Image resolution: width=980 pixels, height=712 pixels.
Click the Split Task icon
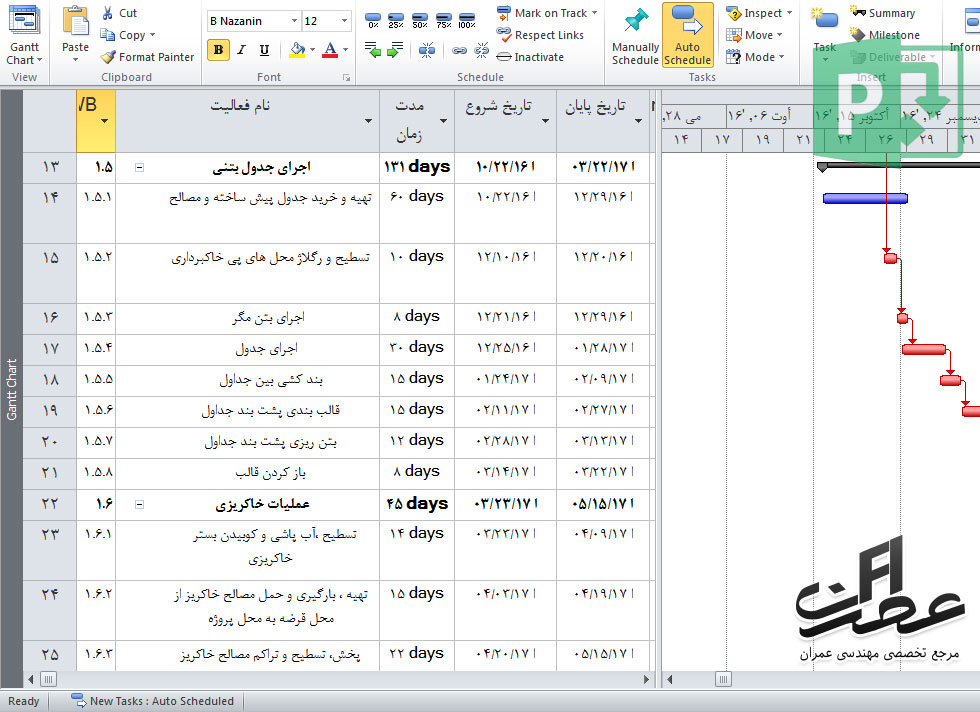coord(427,50)
